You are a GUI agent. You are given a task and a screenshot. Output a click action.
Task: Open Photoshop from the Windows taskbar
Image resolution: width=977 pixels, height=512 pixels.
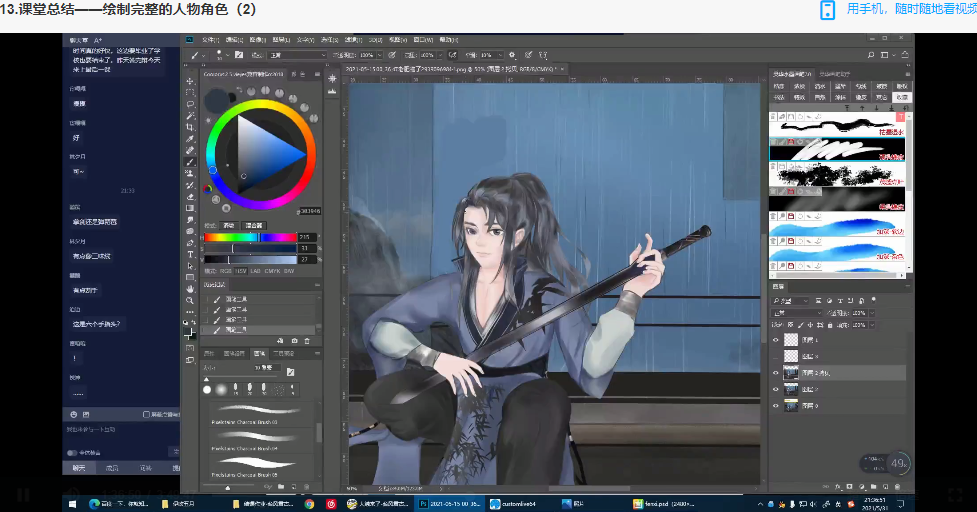point(449,503)
